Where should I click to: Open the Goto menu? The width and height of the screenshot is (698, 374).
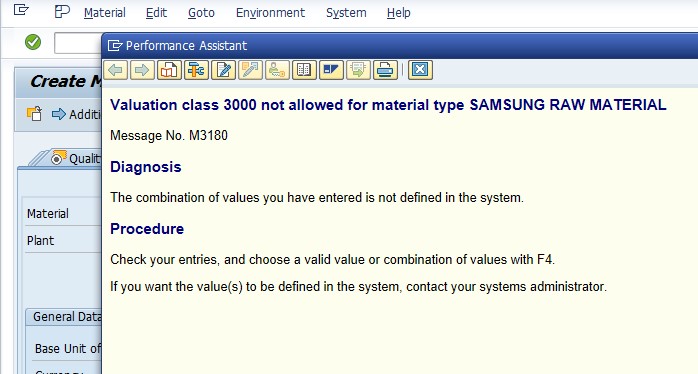201,12
